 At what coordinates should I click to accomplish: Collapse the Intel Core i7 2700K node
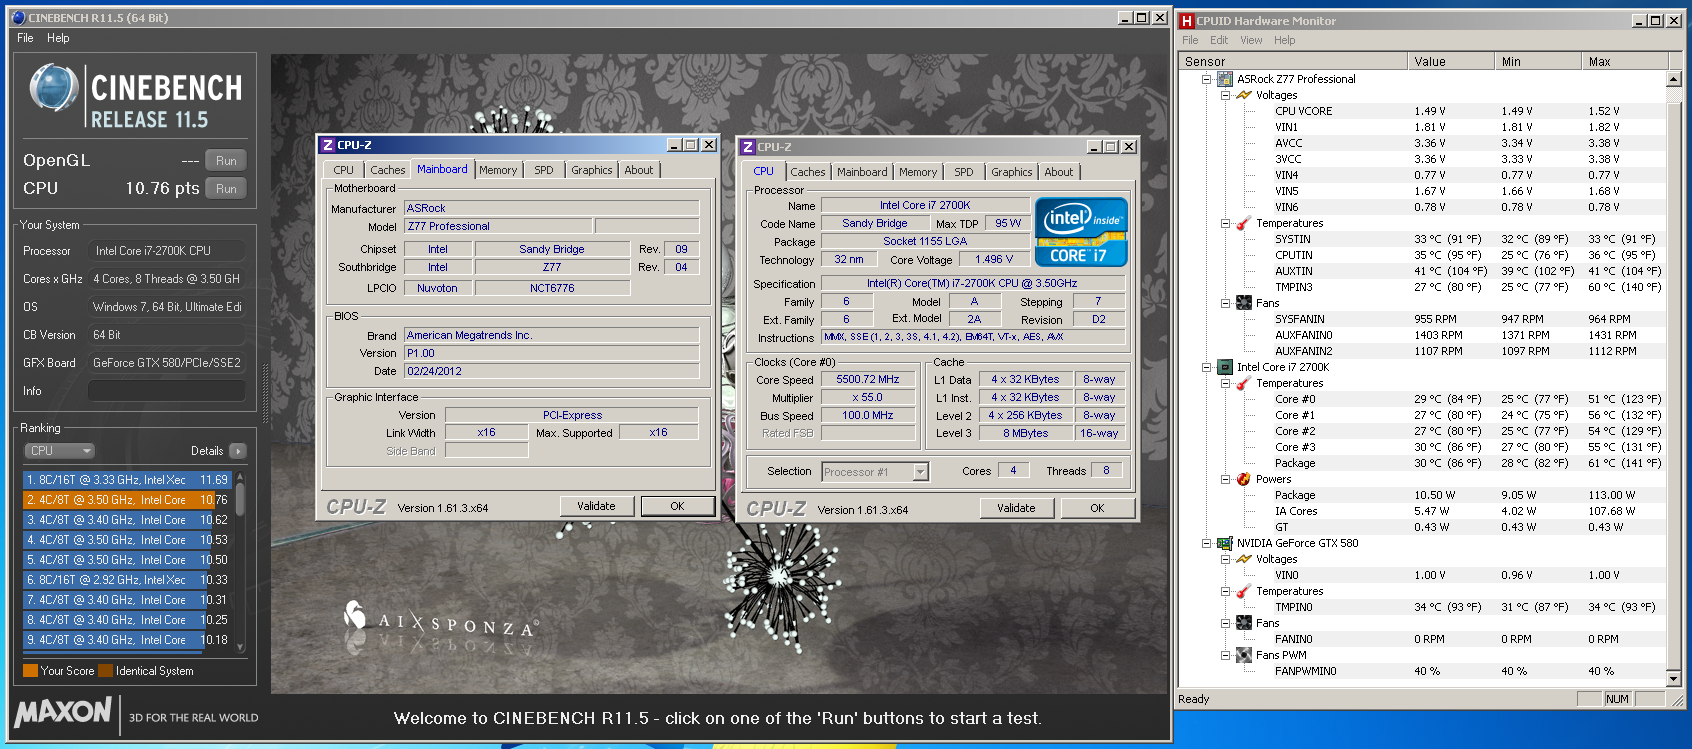pos(1206,367)
